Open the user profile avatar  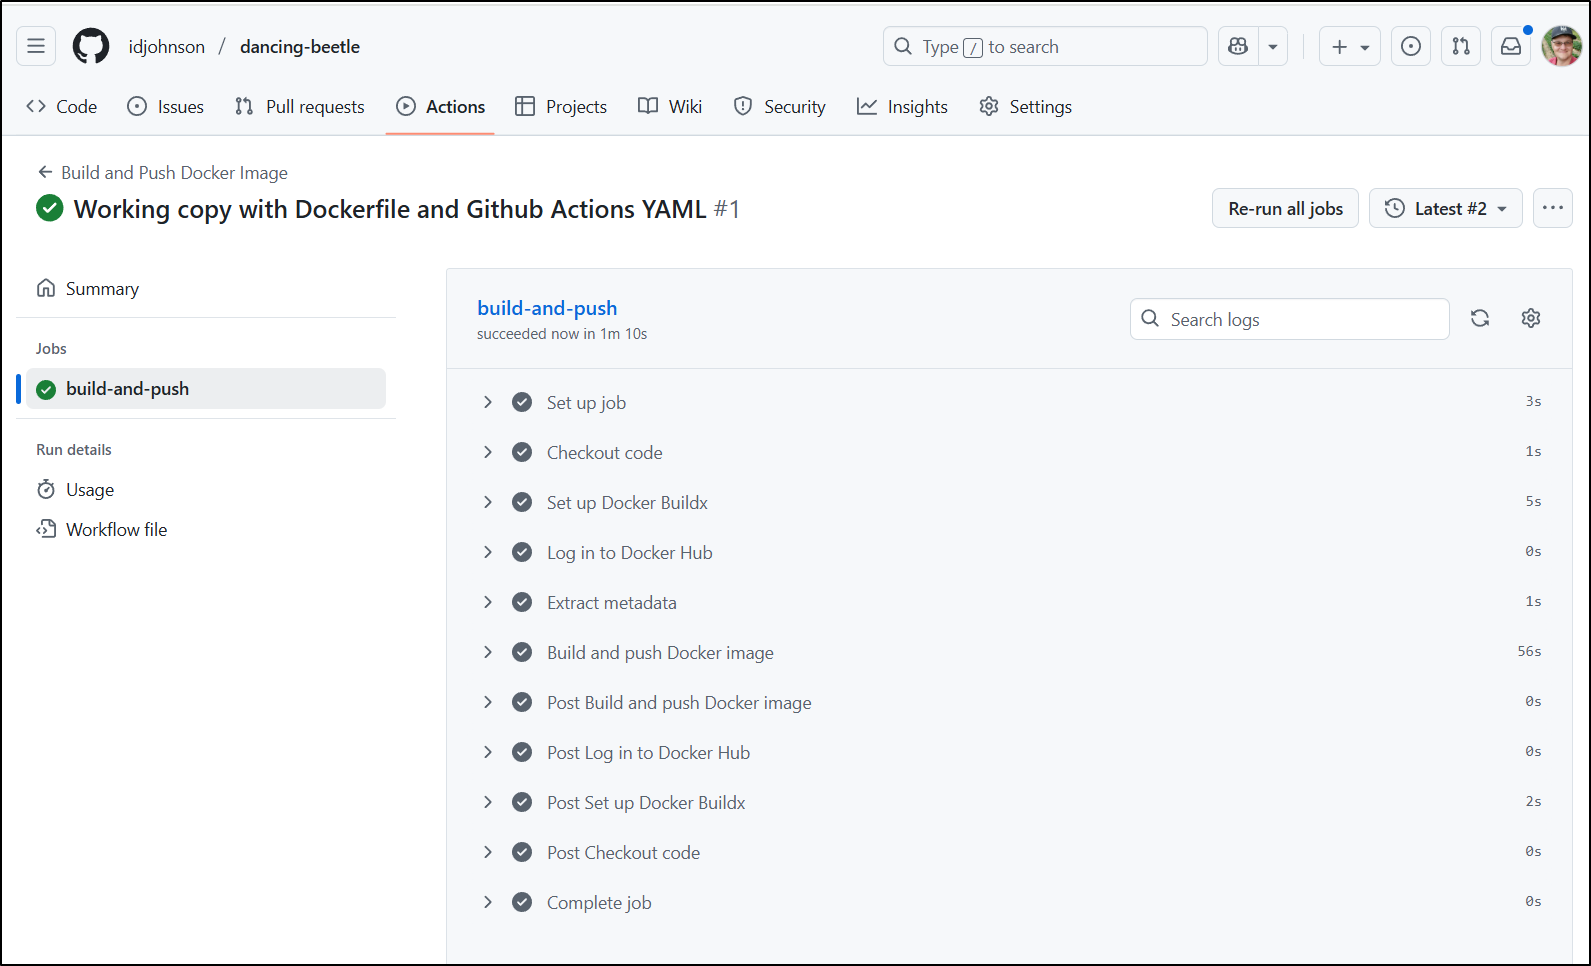coord(1561,46)
